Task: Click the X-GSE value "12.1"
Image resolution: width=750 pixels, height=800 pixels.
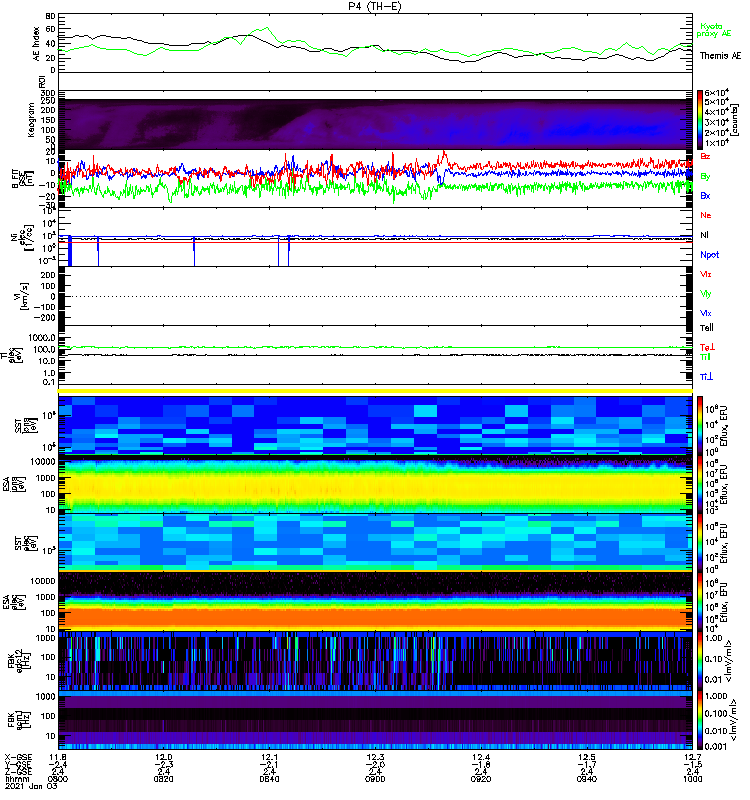Action: [269, 757]
